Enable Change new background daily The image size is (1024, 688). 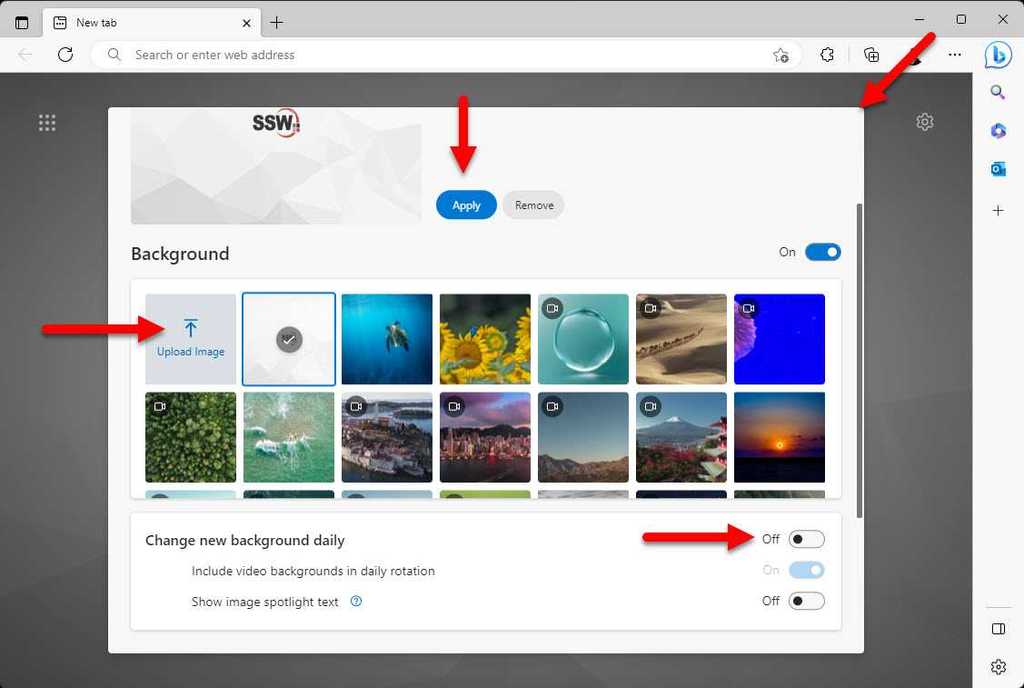tap(806, 539)
